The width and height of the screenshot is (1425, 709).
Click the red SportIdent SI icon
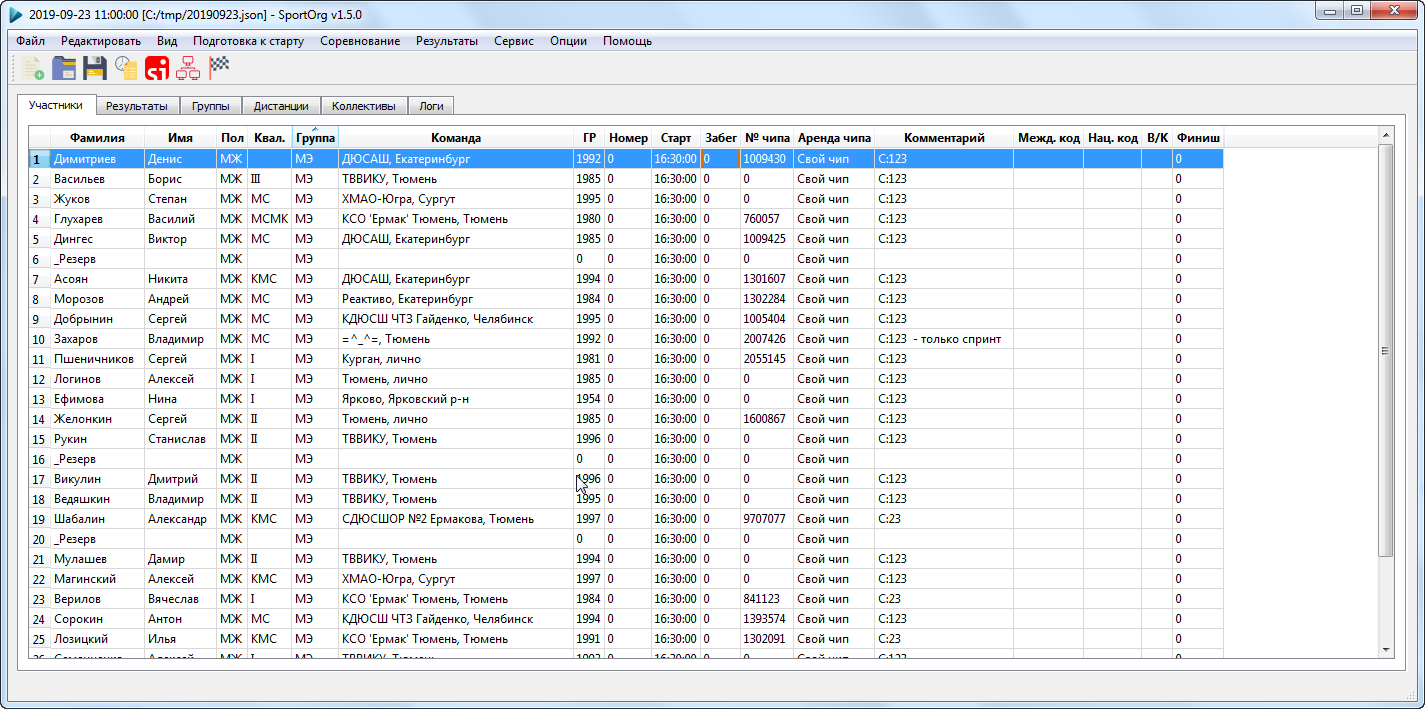pos(157,68)
